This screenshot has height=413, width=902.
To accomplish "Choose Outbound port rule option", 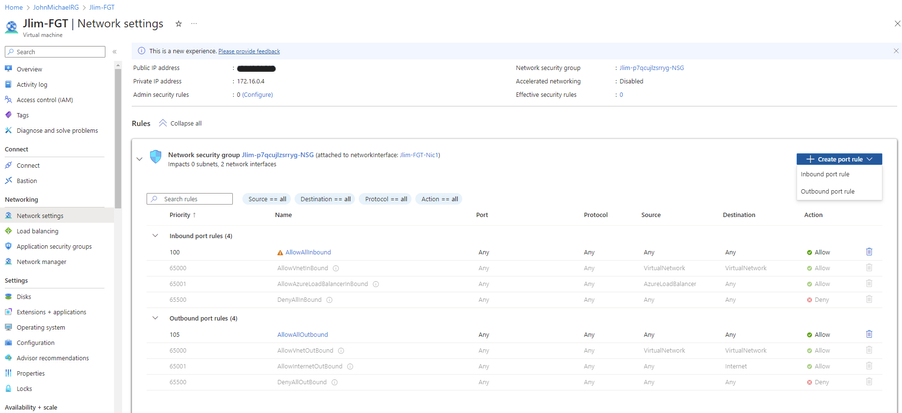I will (x=828, y=191).
